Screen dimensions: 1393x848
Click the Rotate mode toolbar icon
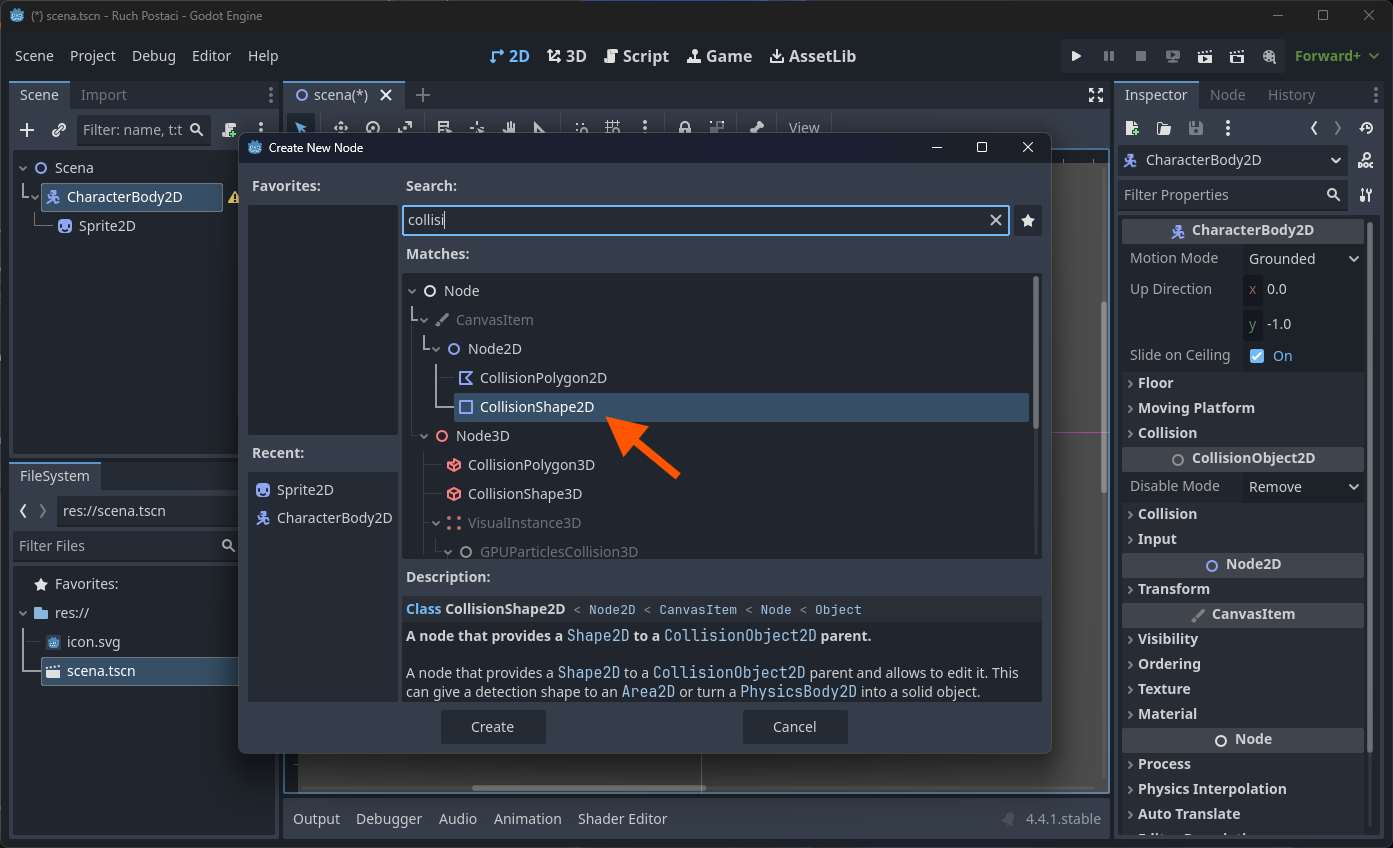(373, 128)
